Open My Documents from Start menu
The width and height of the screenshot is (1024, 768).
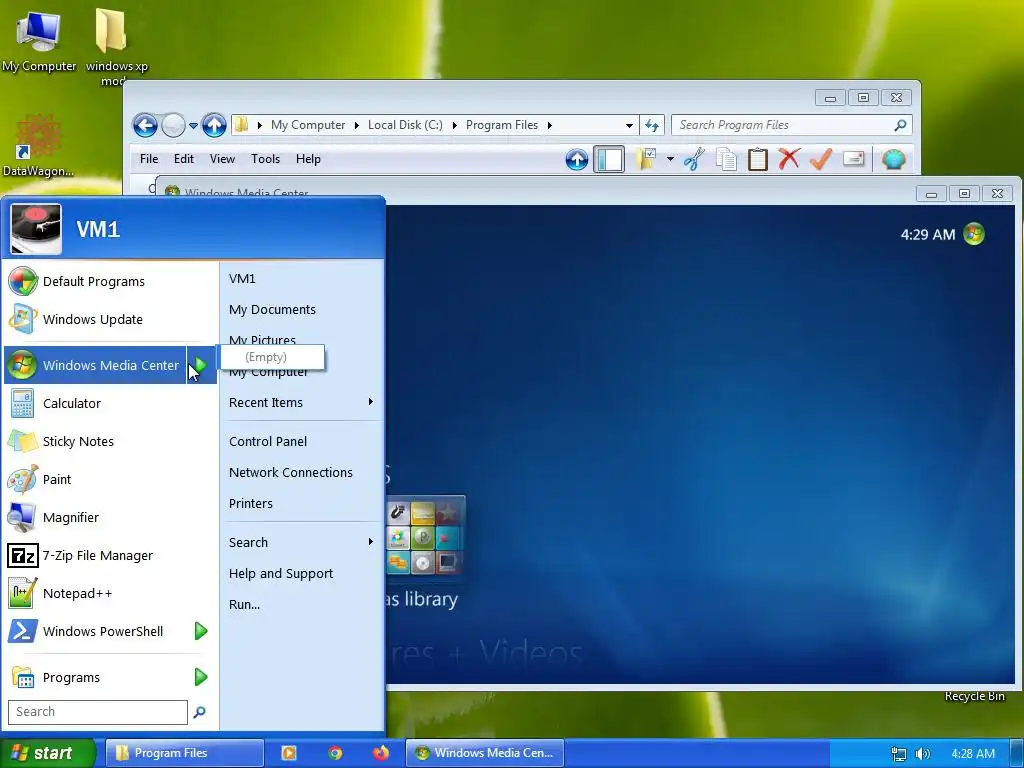272,310
